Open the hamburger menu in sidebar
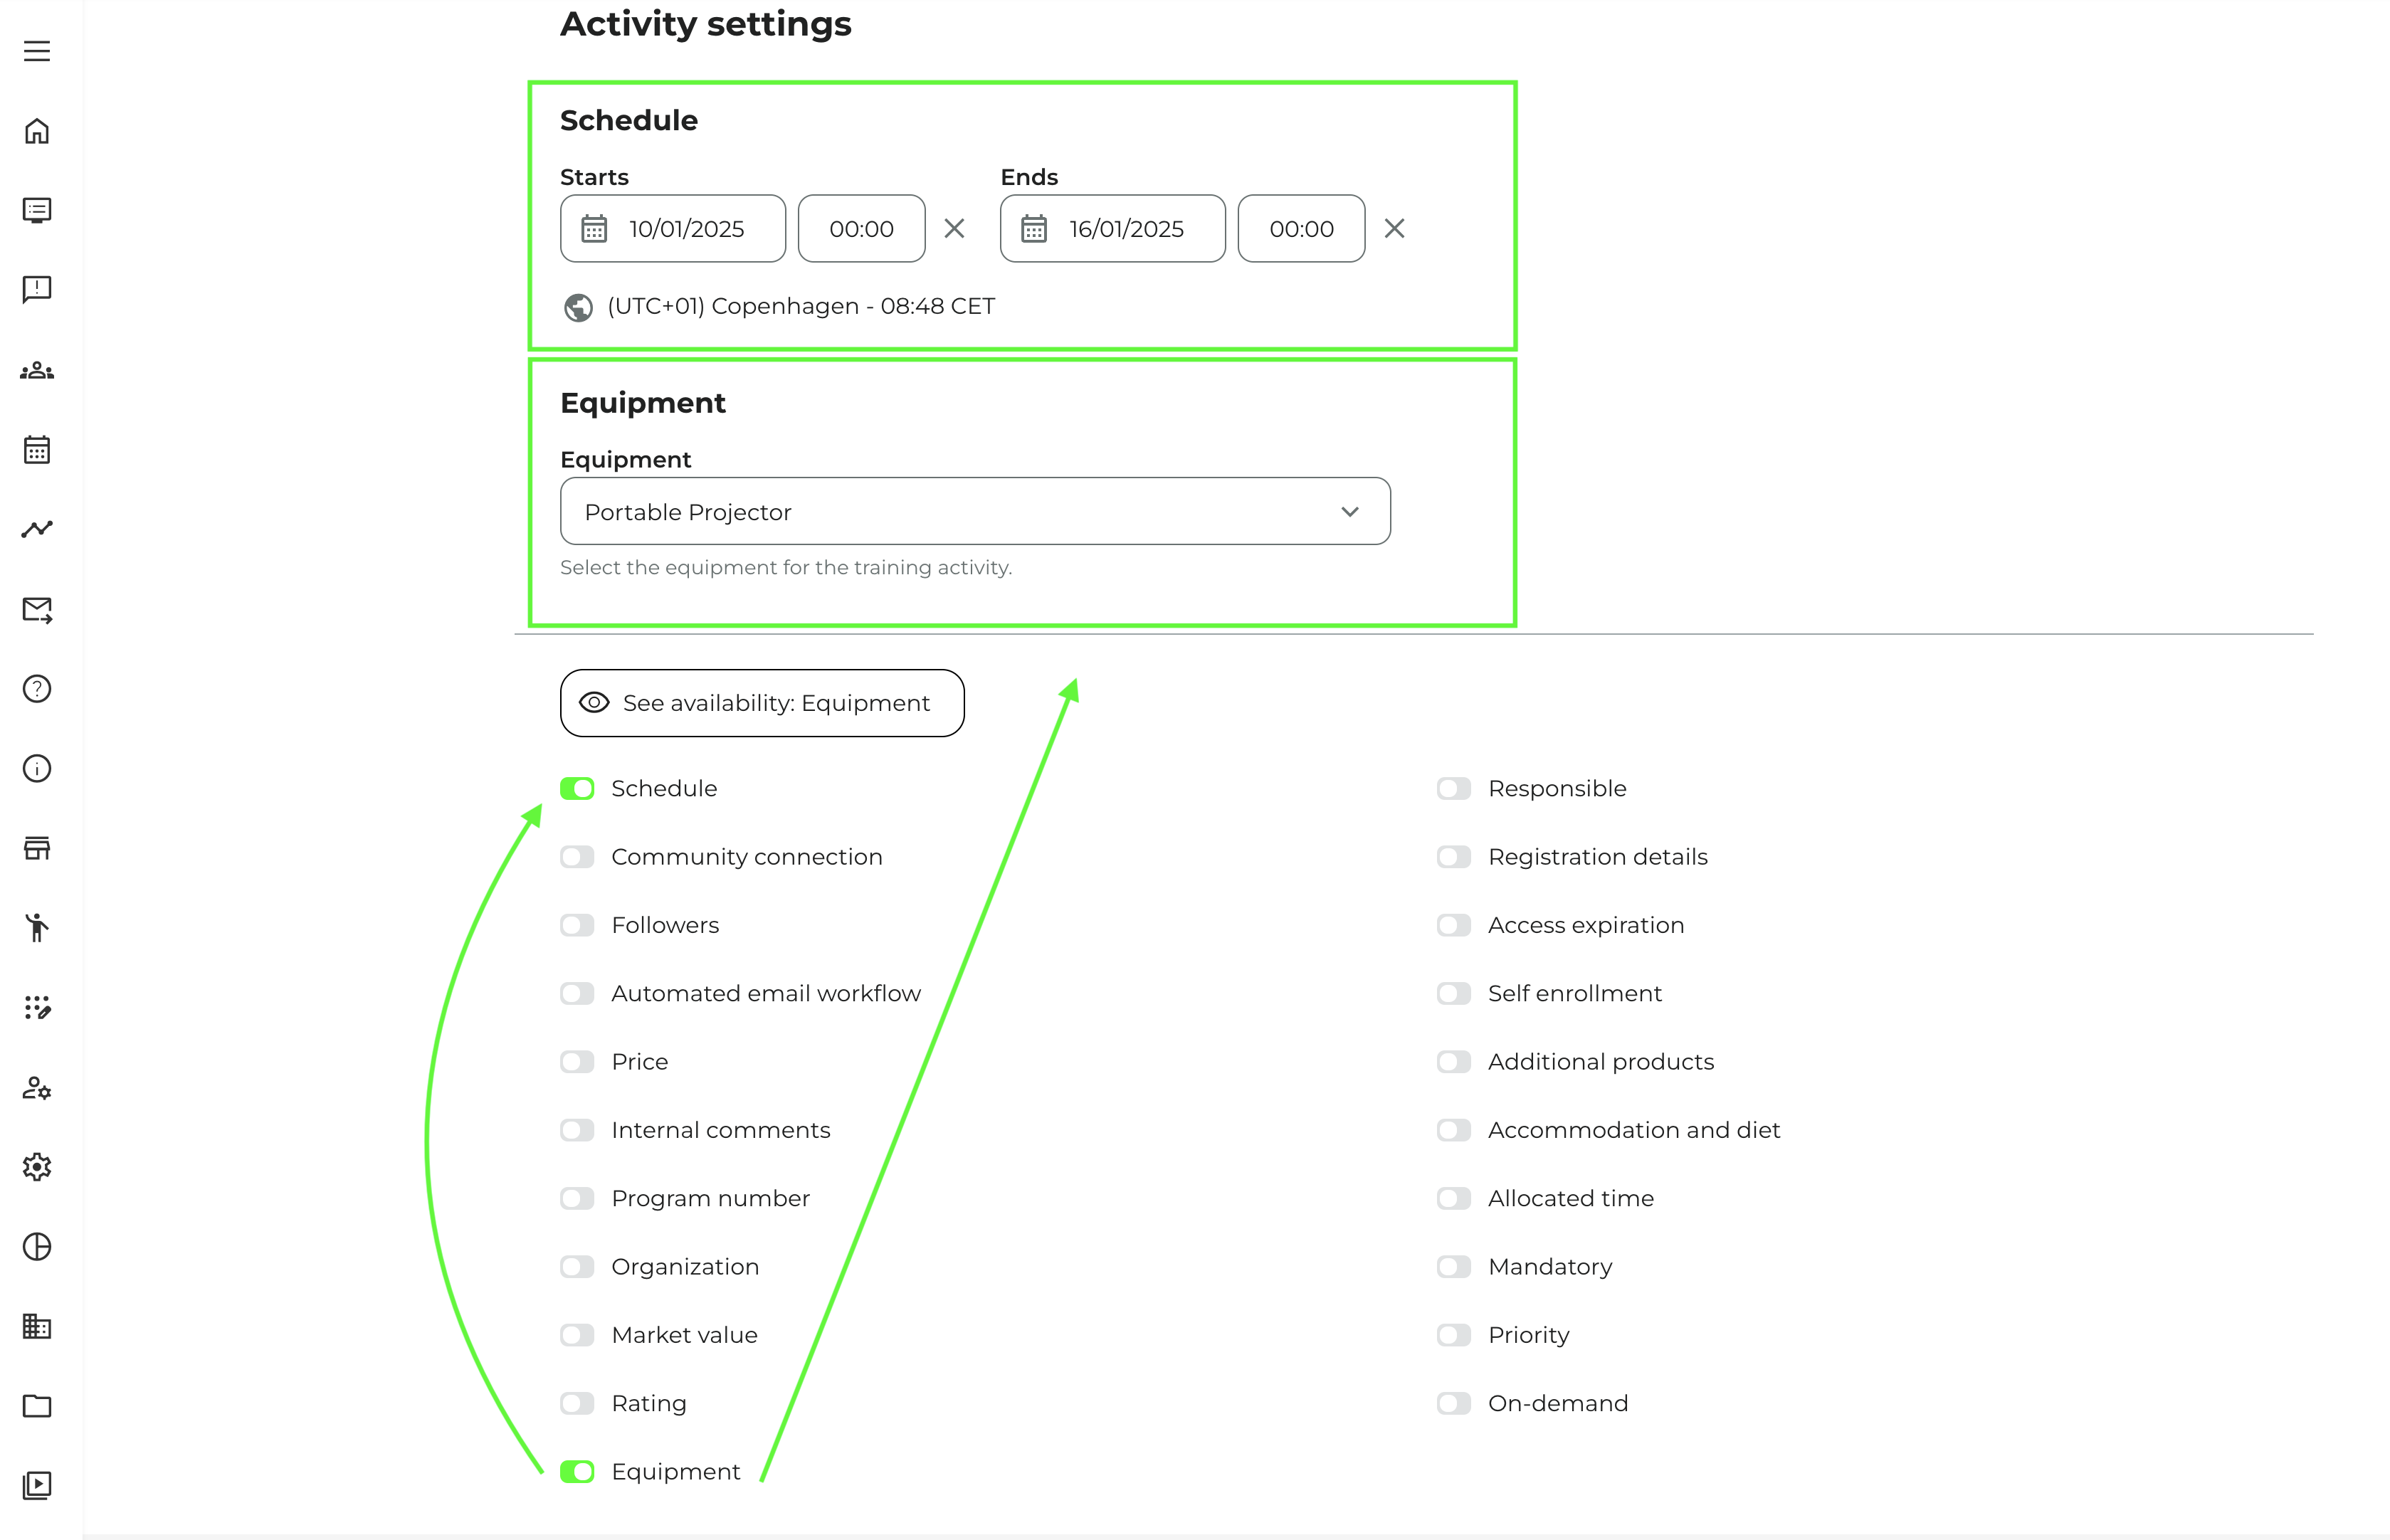Image resolution: width=2390 pixels, height=1540 pixels. [37, 51]
